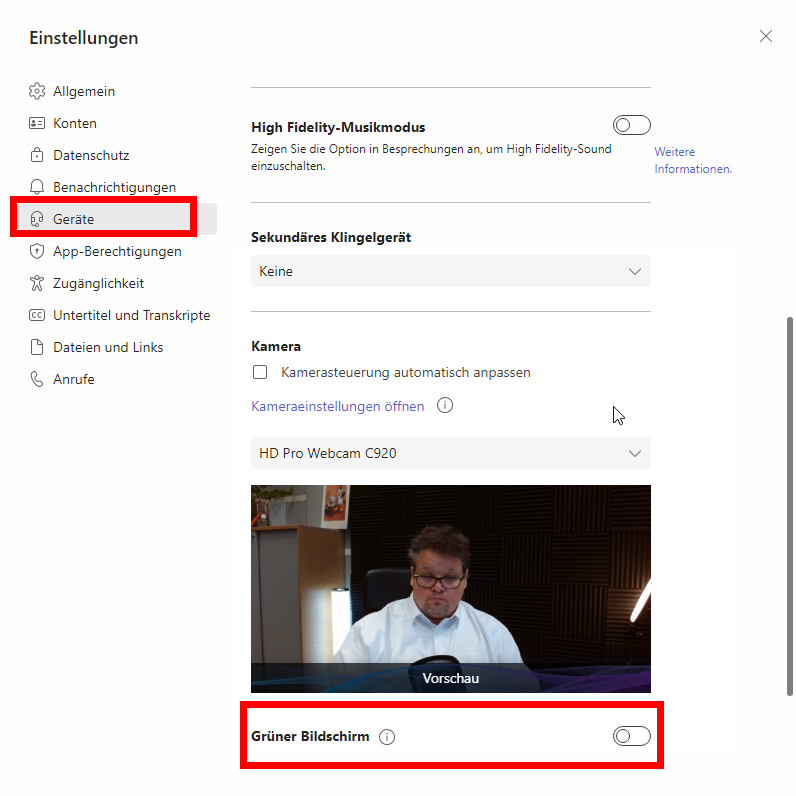Image resolution: width=796 pixels, height=796 pixels.
Task: Follow the Weitere Informationen link
Action: point(693,160)
